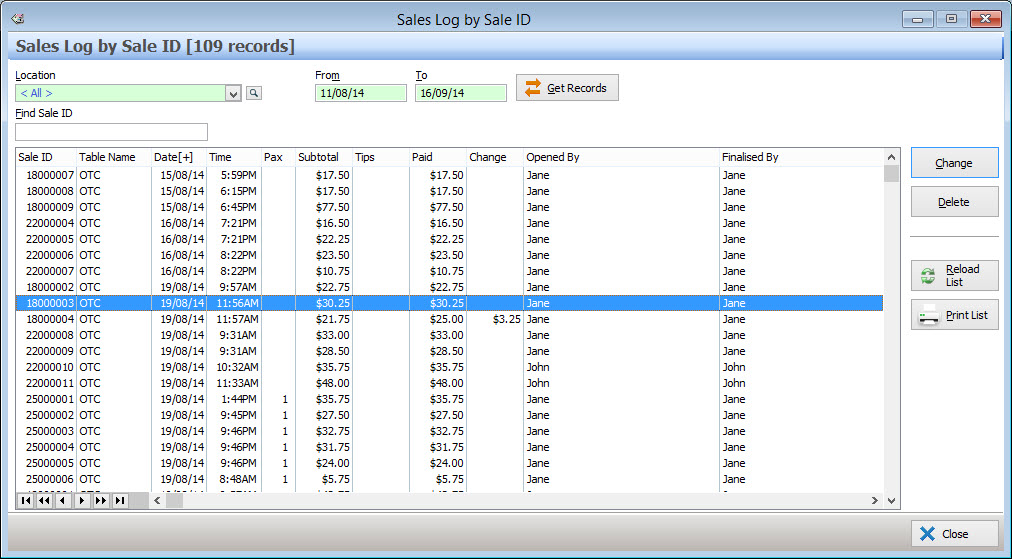
Task: Click the Print List button
Action: pos(954,315)
